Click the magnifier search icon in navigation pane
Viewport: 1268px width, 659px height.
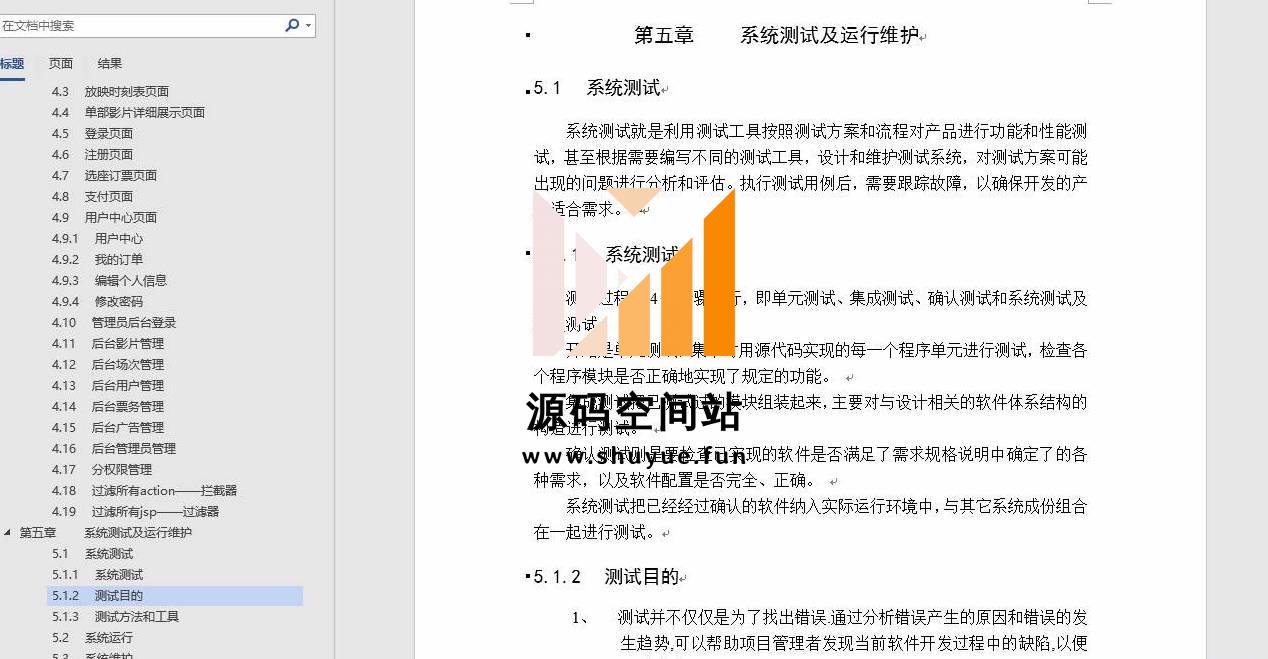tap(291, 25)
